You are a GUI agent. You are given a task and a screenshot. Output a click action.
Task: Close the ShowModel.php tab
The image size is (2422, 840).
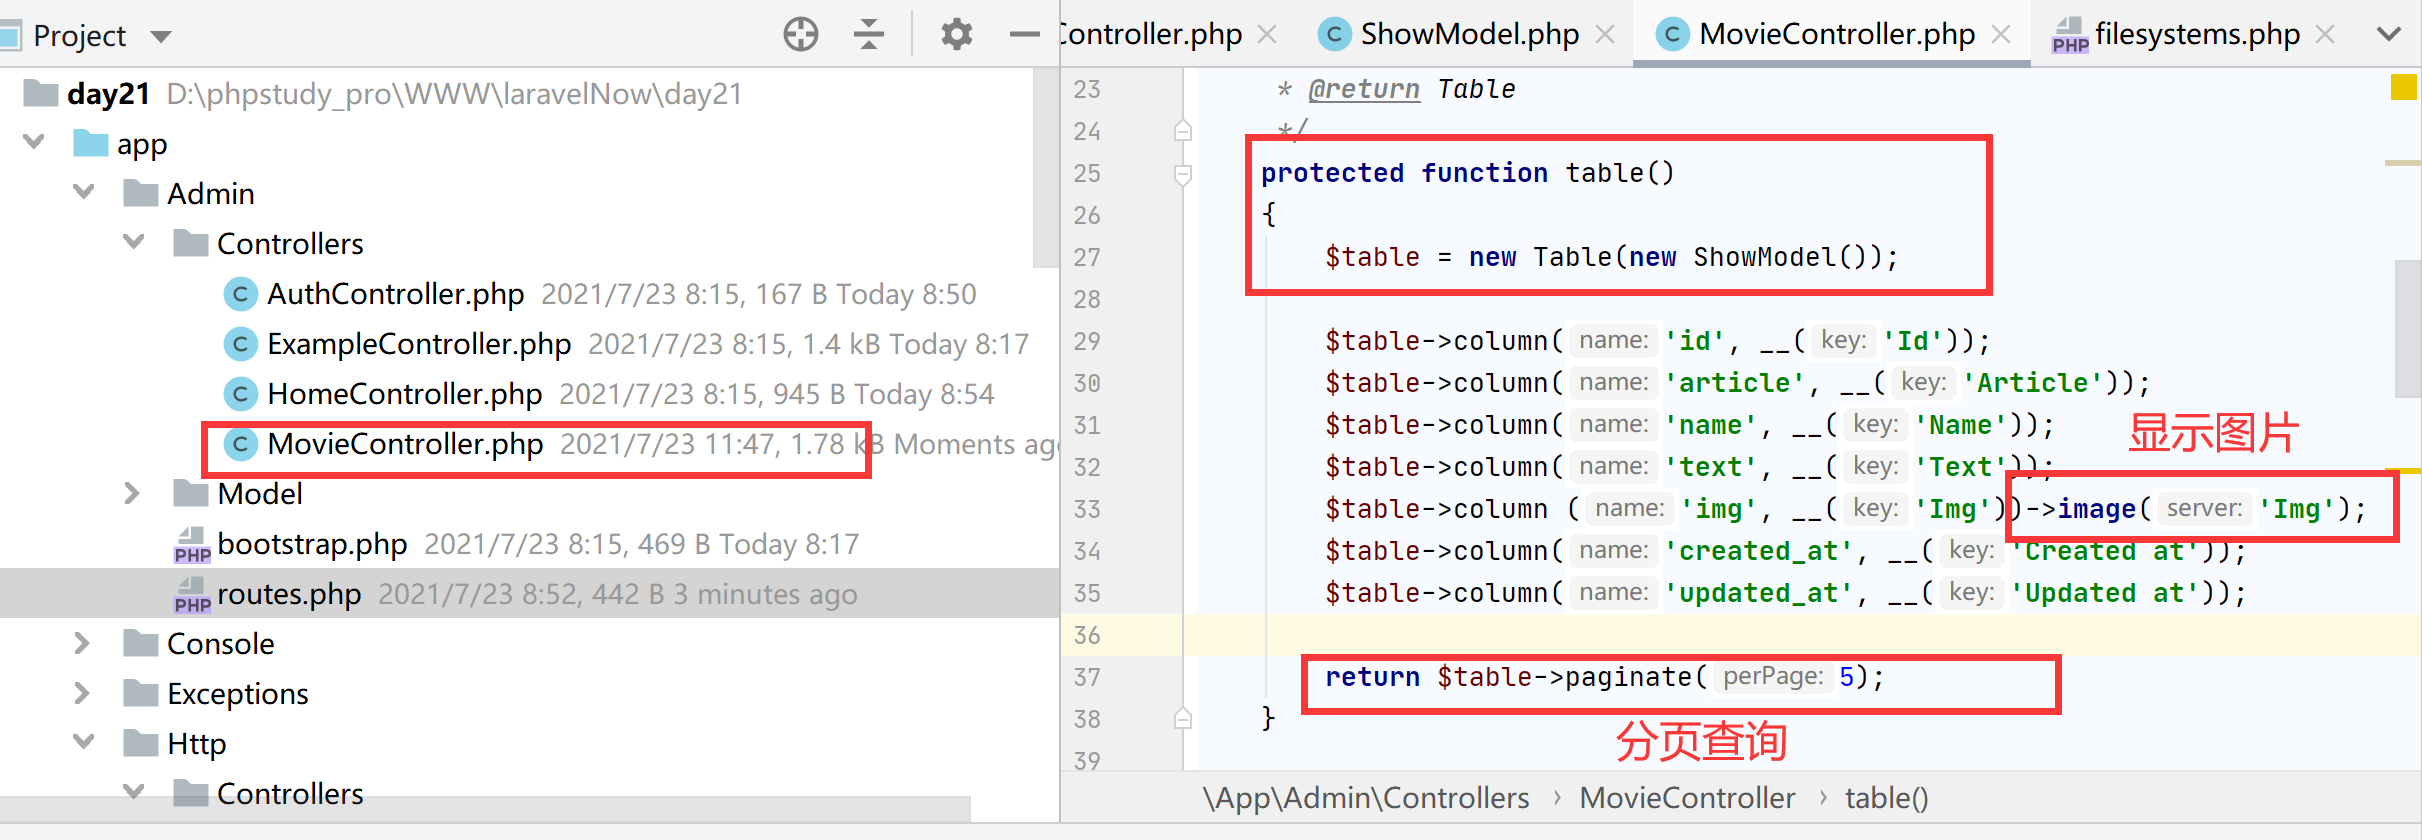pos(1605,35)
